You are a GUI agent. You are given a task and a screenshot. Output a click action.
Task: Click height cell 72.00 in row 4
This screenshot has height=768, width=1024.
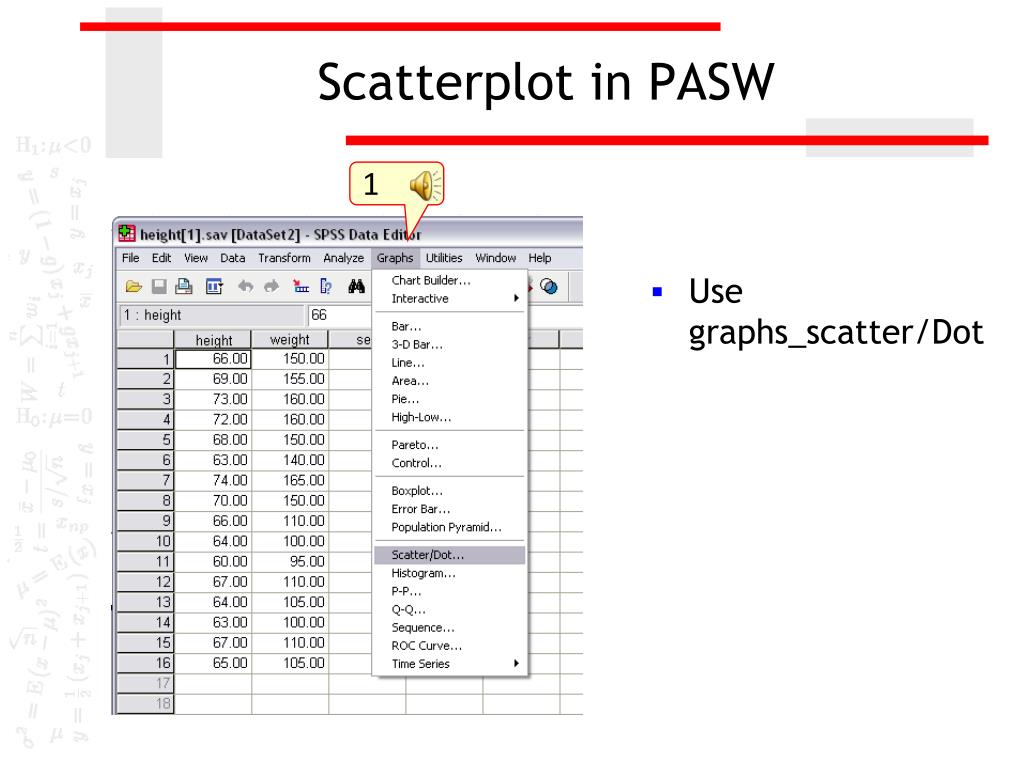(213, 419)
